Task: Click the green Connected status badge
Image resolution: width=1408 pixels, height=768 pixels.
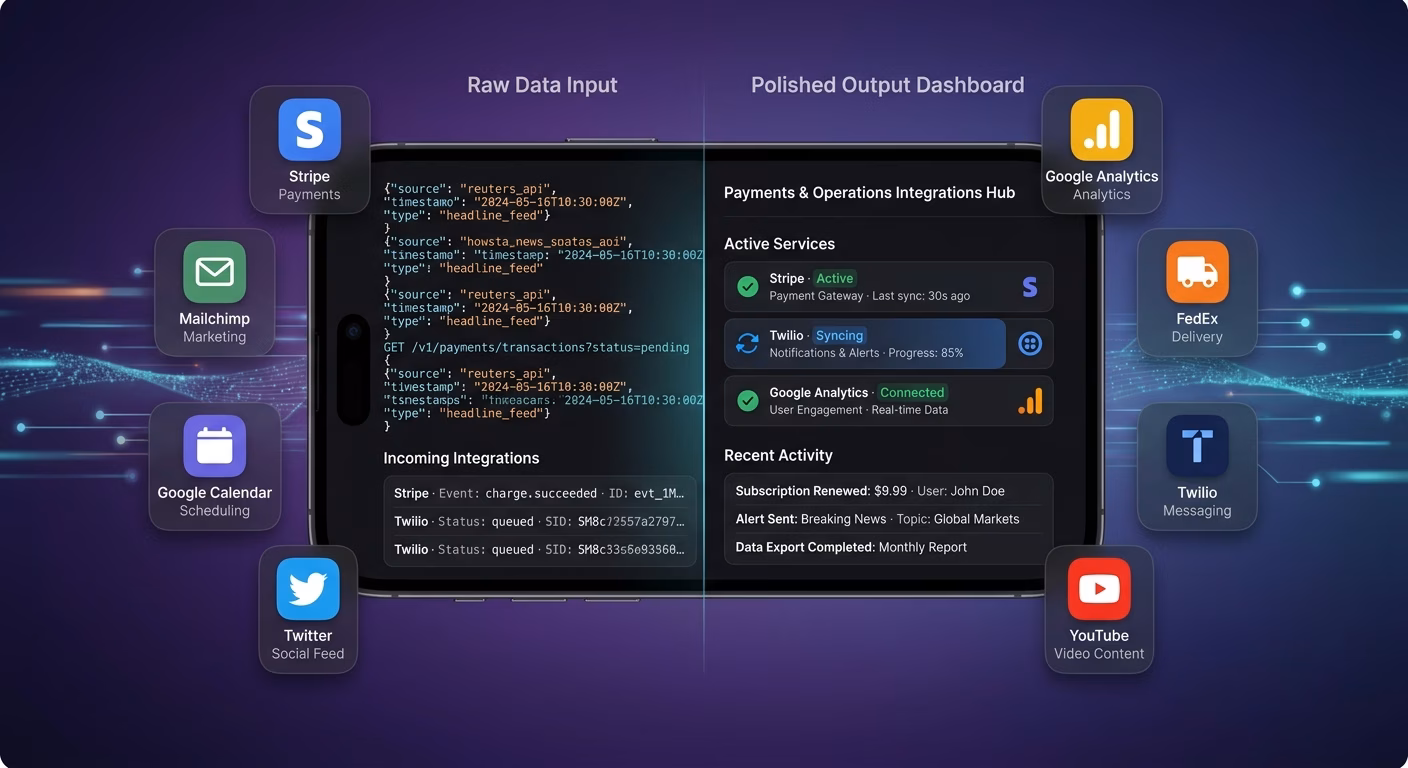Action: [912, 393]
